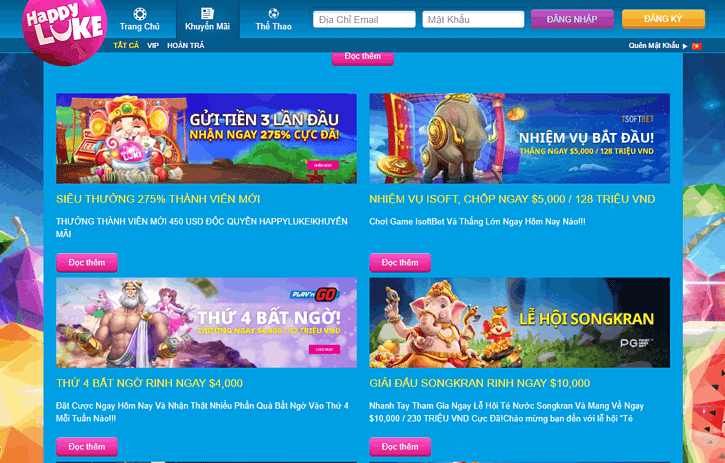Click NHIỆM VỤ ISOFT promotion title

tap(512, 199)
